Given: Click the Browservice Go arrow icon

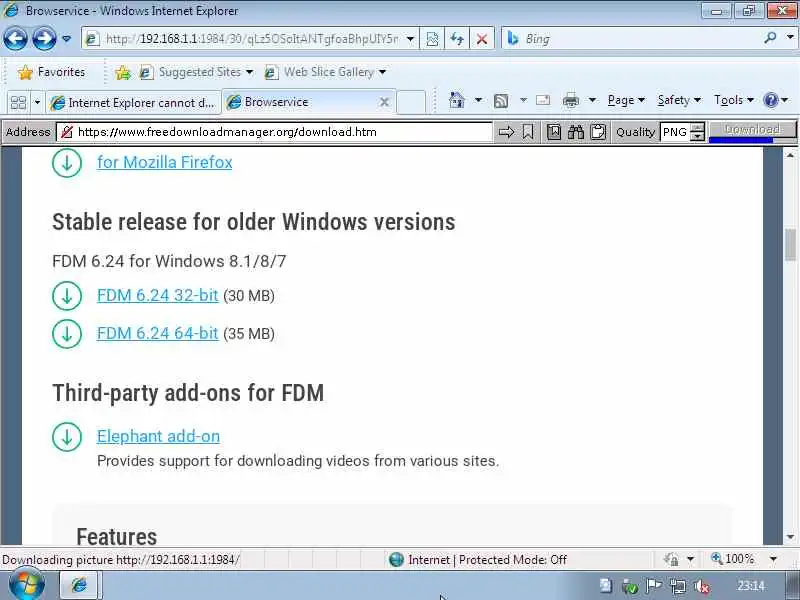Looking at the screenshot, I should pos(506,132).
